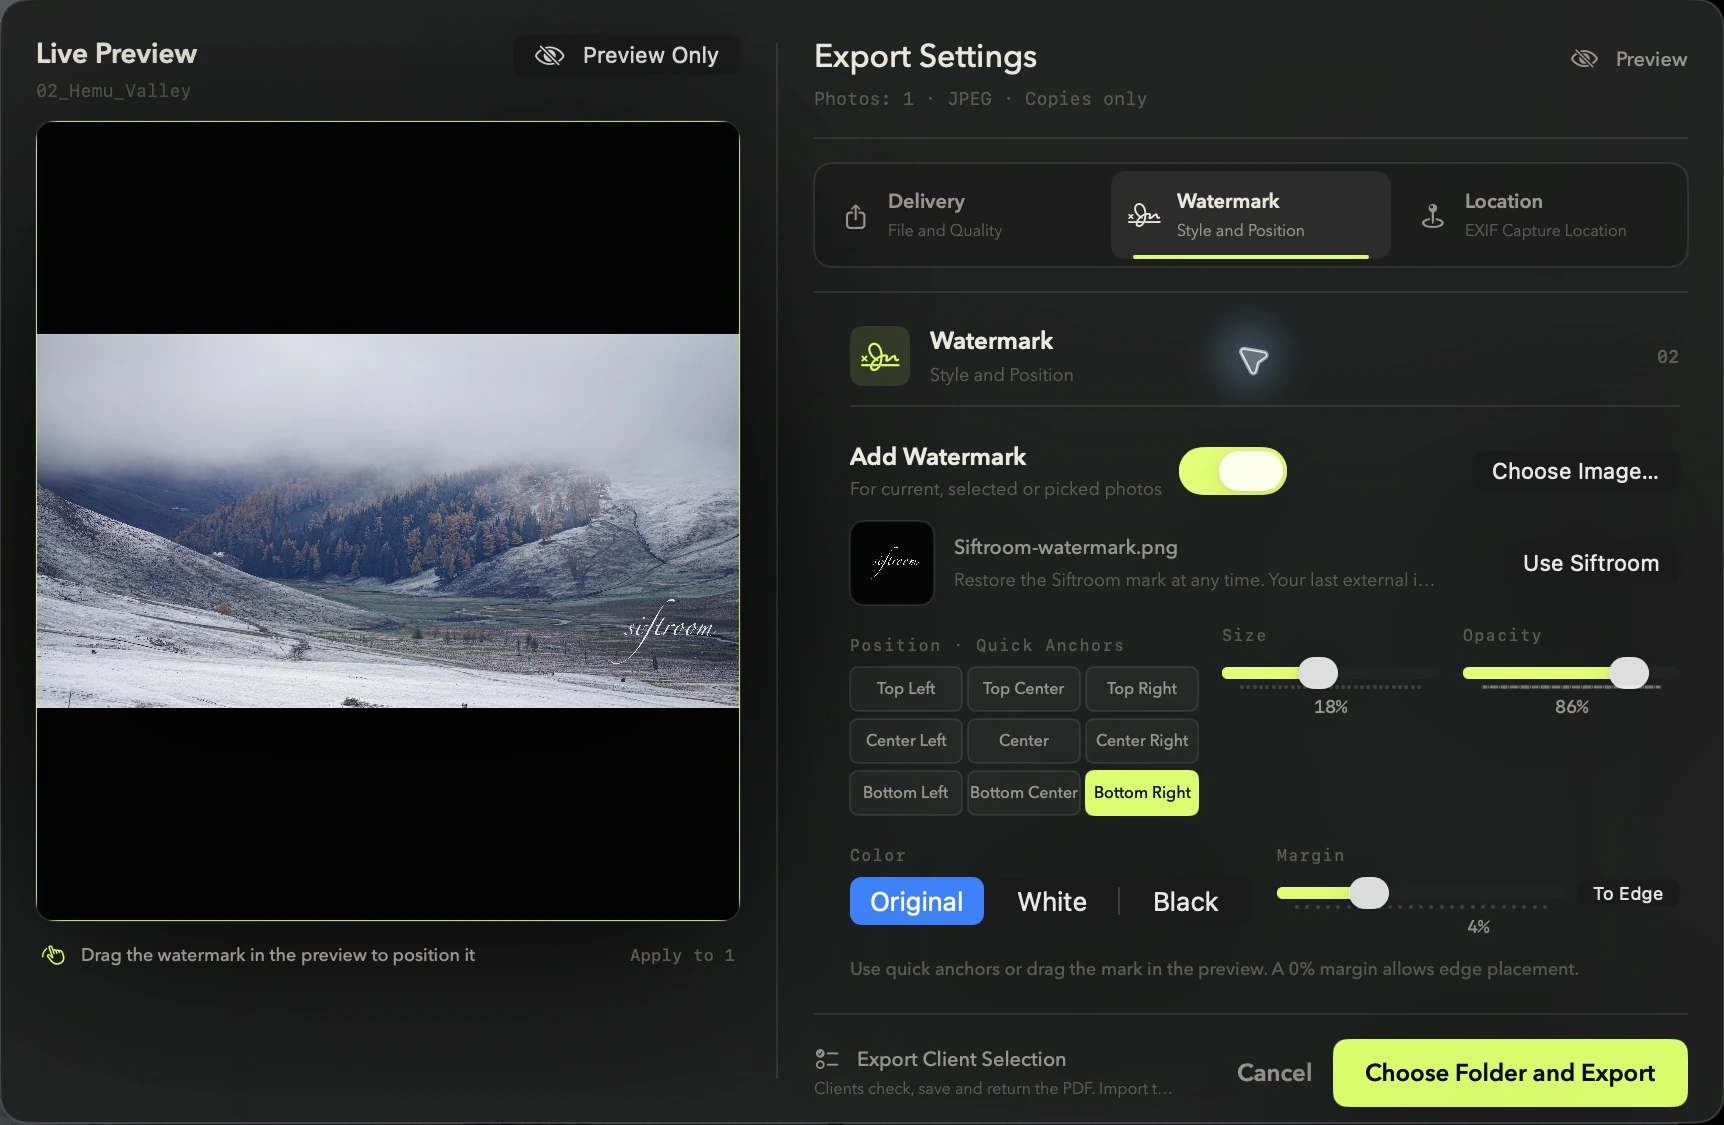The width and height of the screenshot is (1724, 1125).
Task: Anchor watermark to Top Center
Action: click(1024, 689)
